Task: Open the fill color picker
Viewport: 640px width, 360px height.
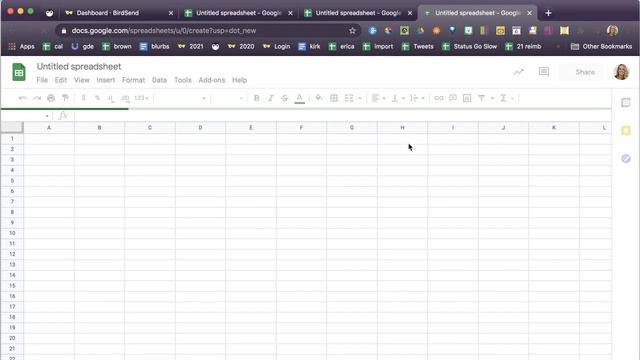Action: (319, 98)
